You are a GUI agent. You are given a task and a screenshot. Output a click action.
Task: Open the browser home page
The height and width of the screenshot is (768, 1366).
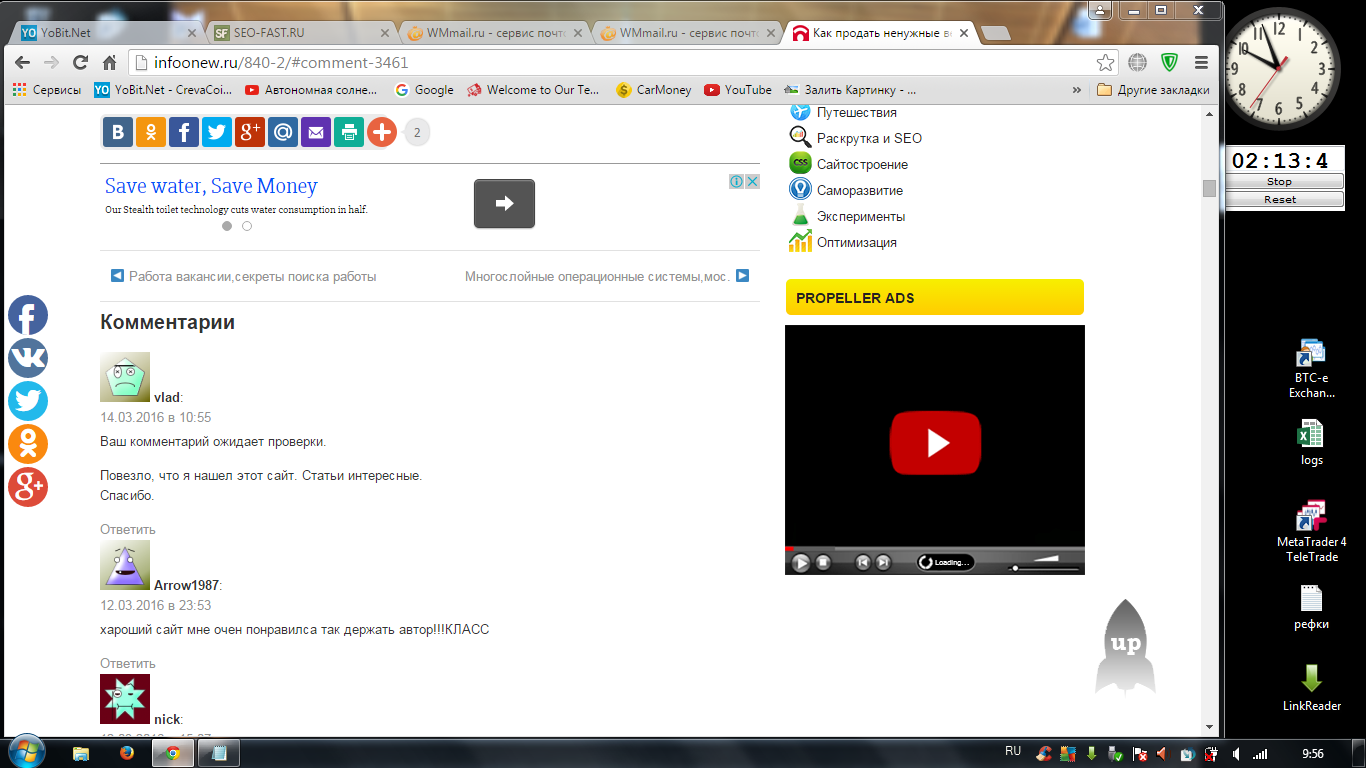click(110, 62)
